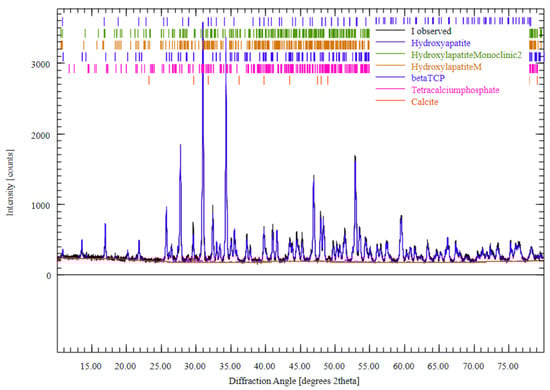Screen dimensions: 550x390
Task: Click the orange line swatch for HydroxylapatiteM
Action: pyautogui.click(x=390, y=66)
